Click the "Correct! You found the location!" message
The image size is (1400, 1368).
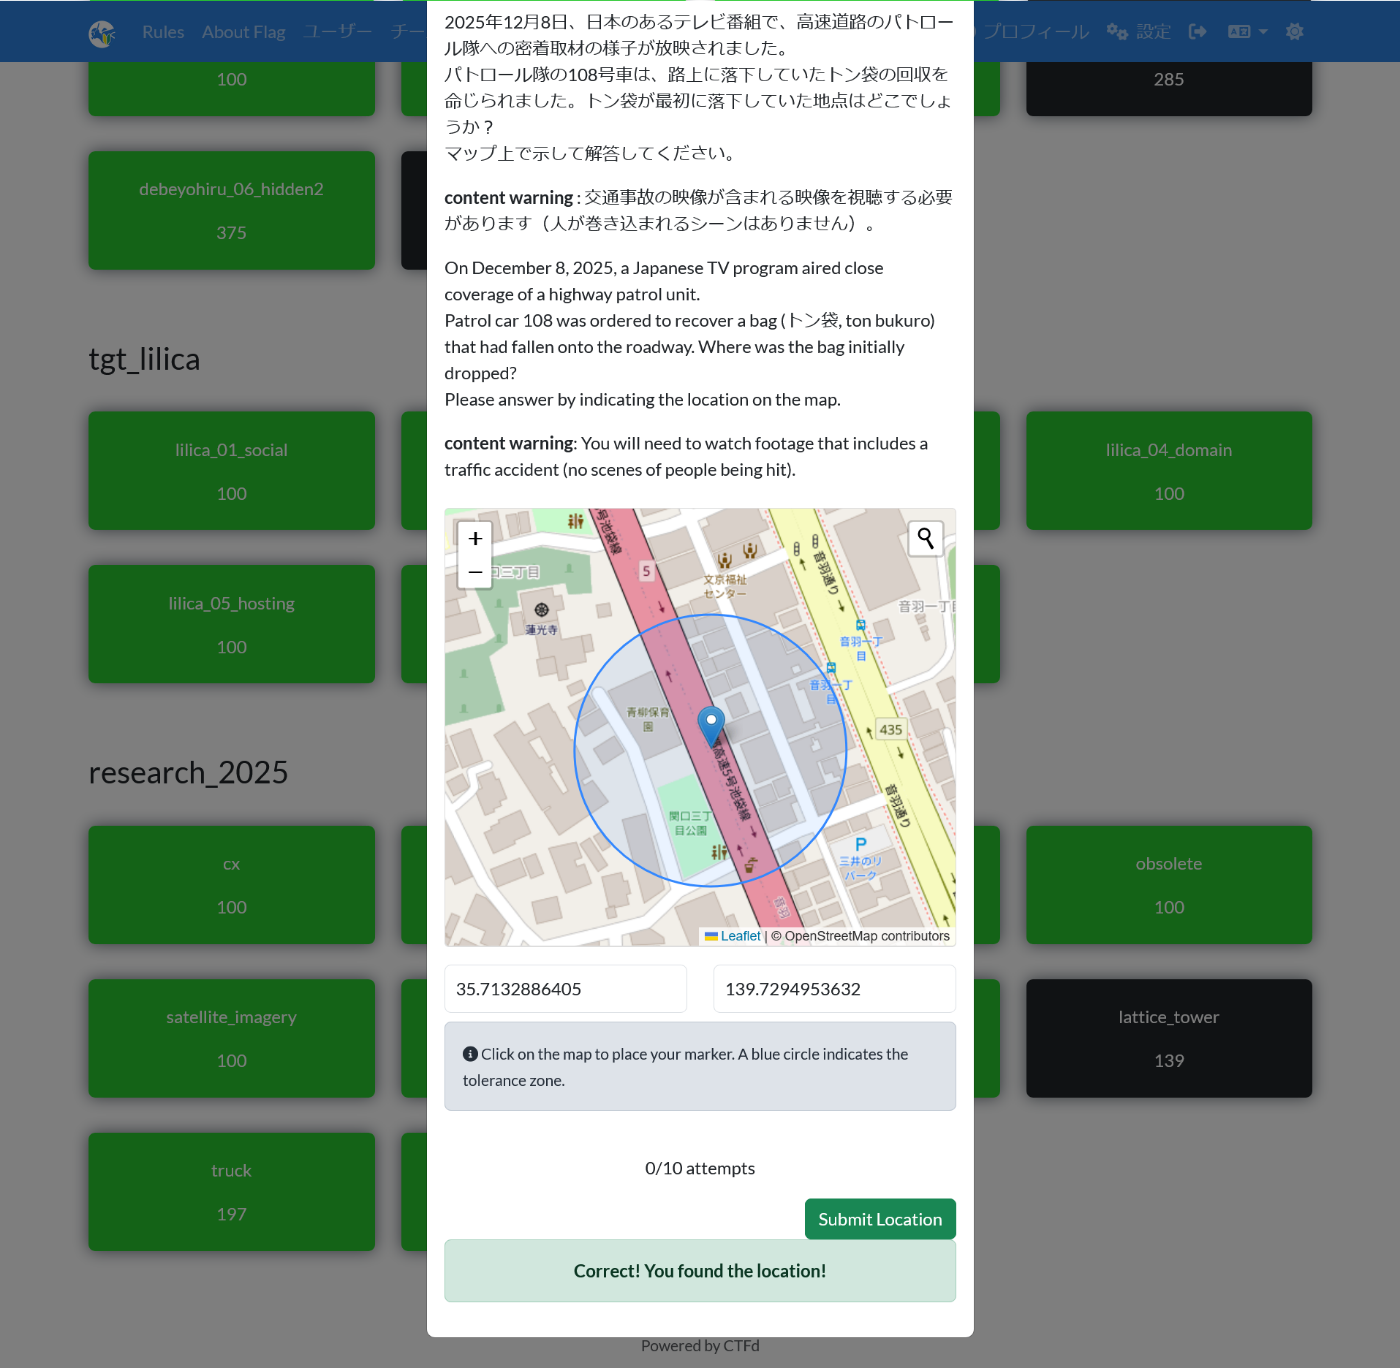(700, 1271)
